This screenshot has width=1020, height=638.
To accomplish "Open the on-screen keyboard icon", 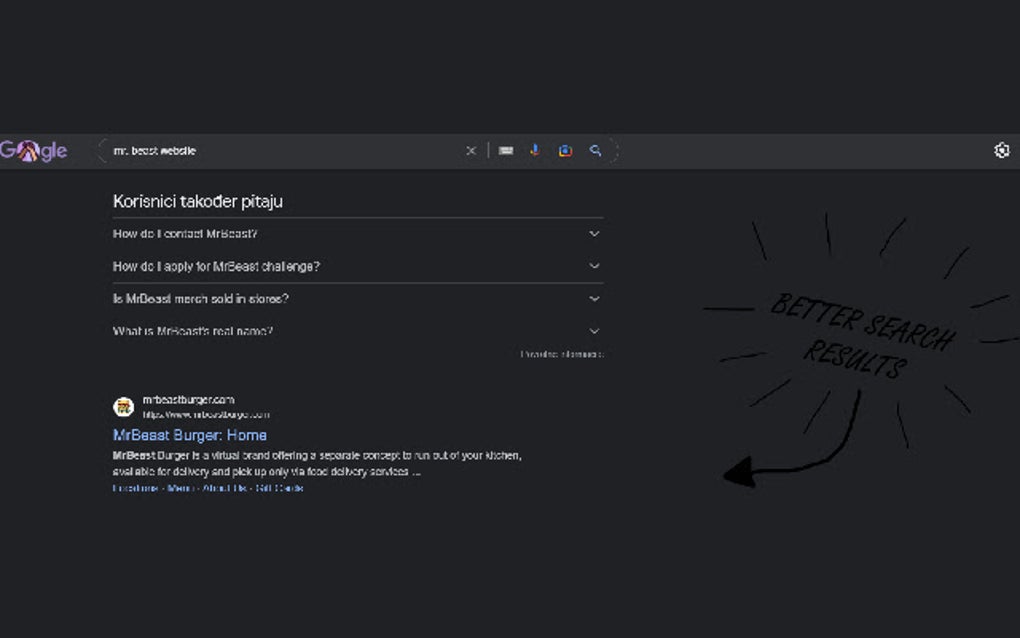I will point(506,150).
